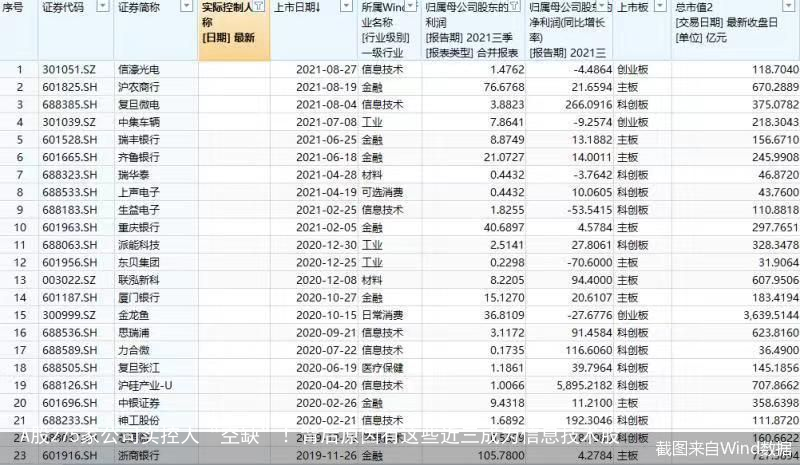Click stock code 601528.SH
The image size is (800, 465).
(x=69, y=140)
